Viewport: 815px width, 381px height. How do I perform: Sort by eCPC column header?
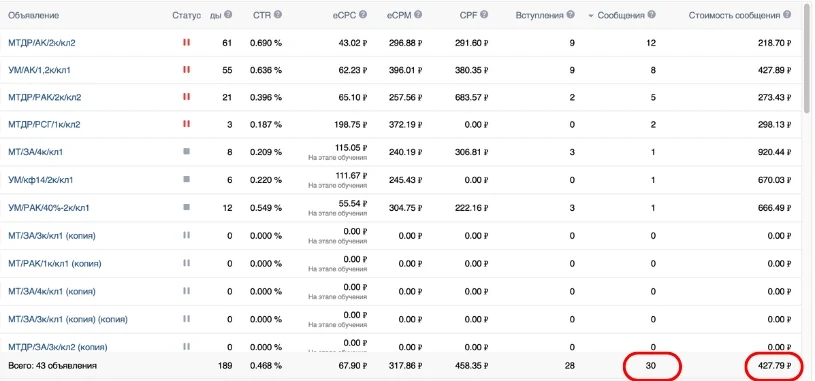[x=345, y=15]
